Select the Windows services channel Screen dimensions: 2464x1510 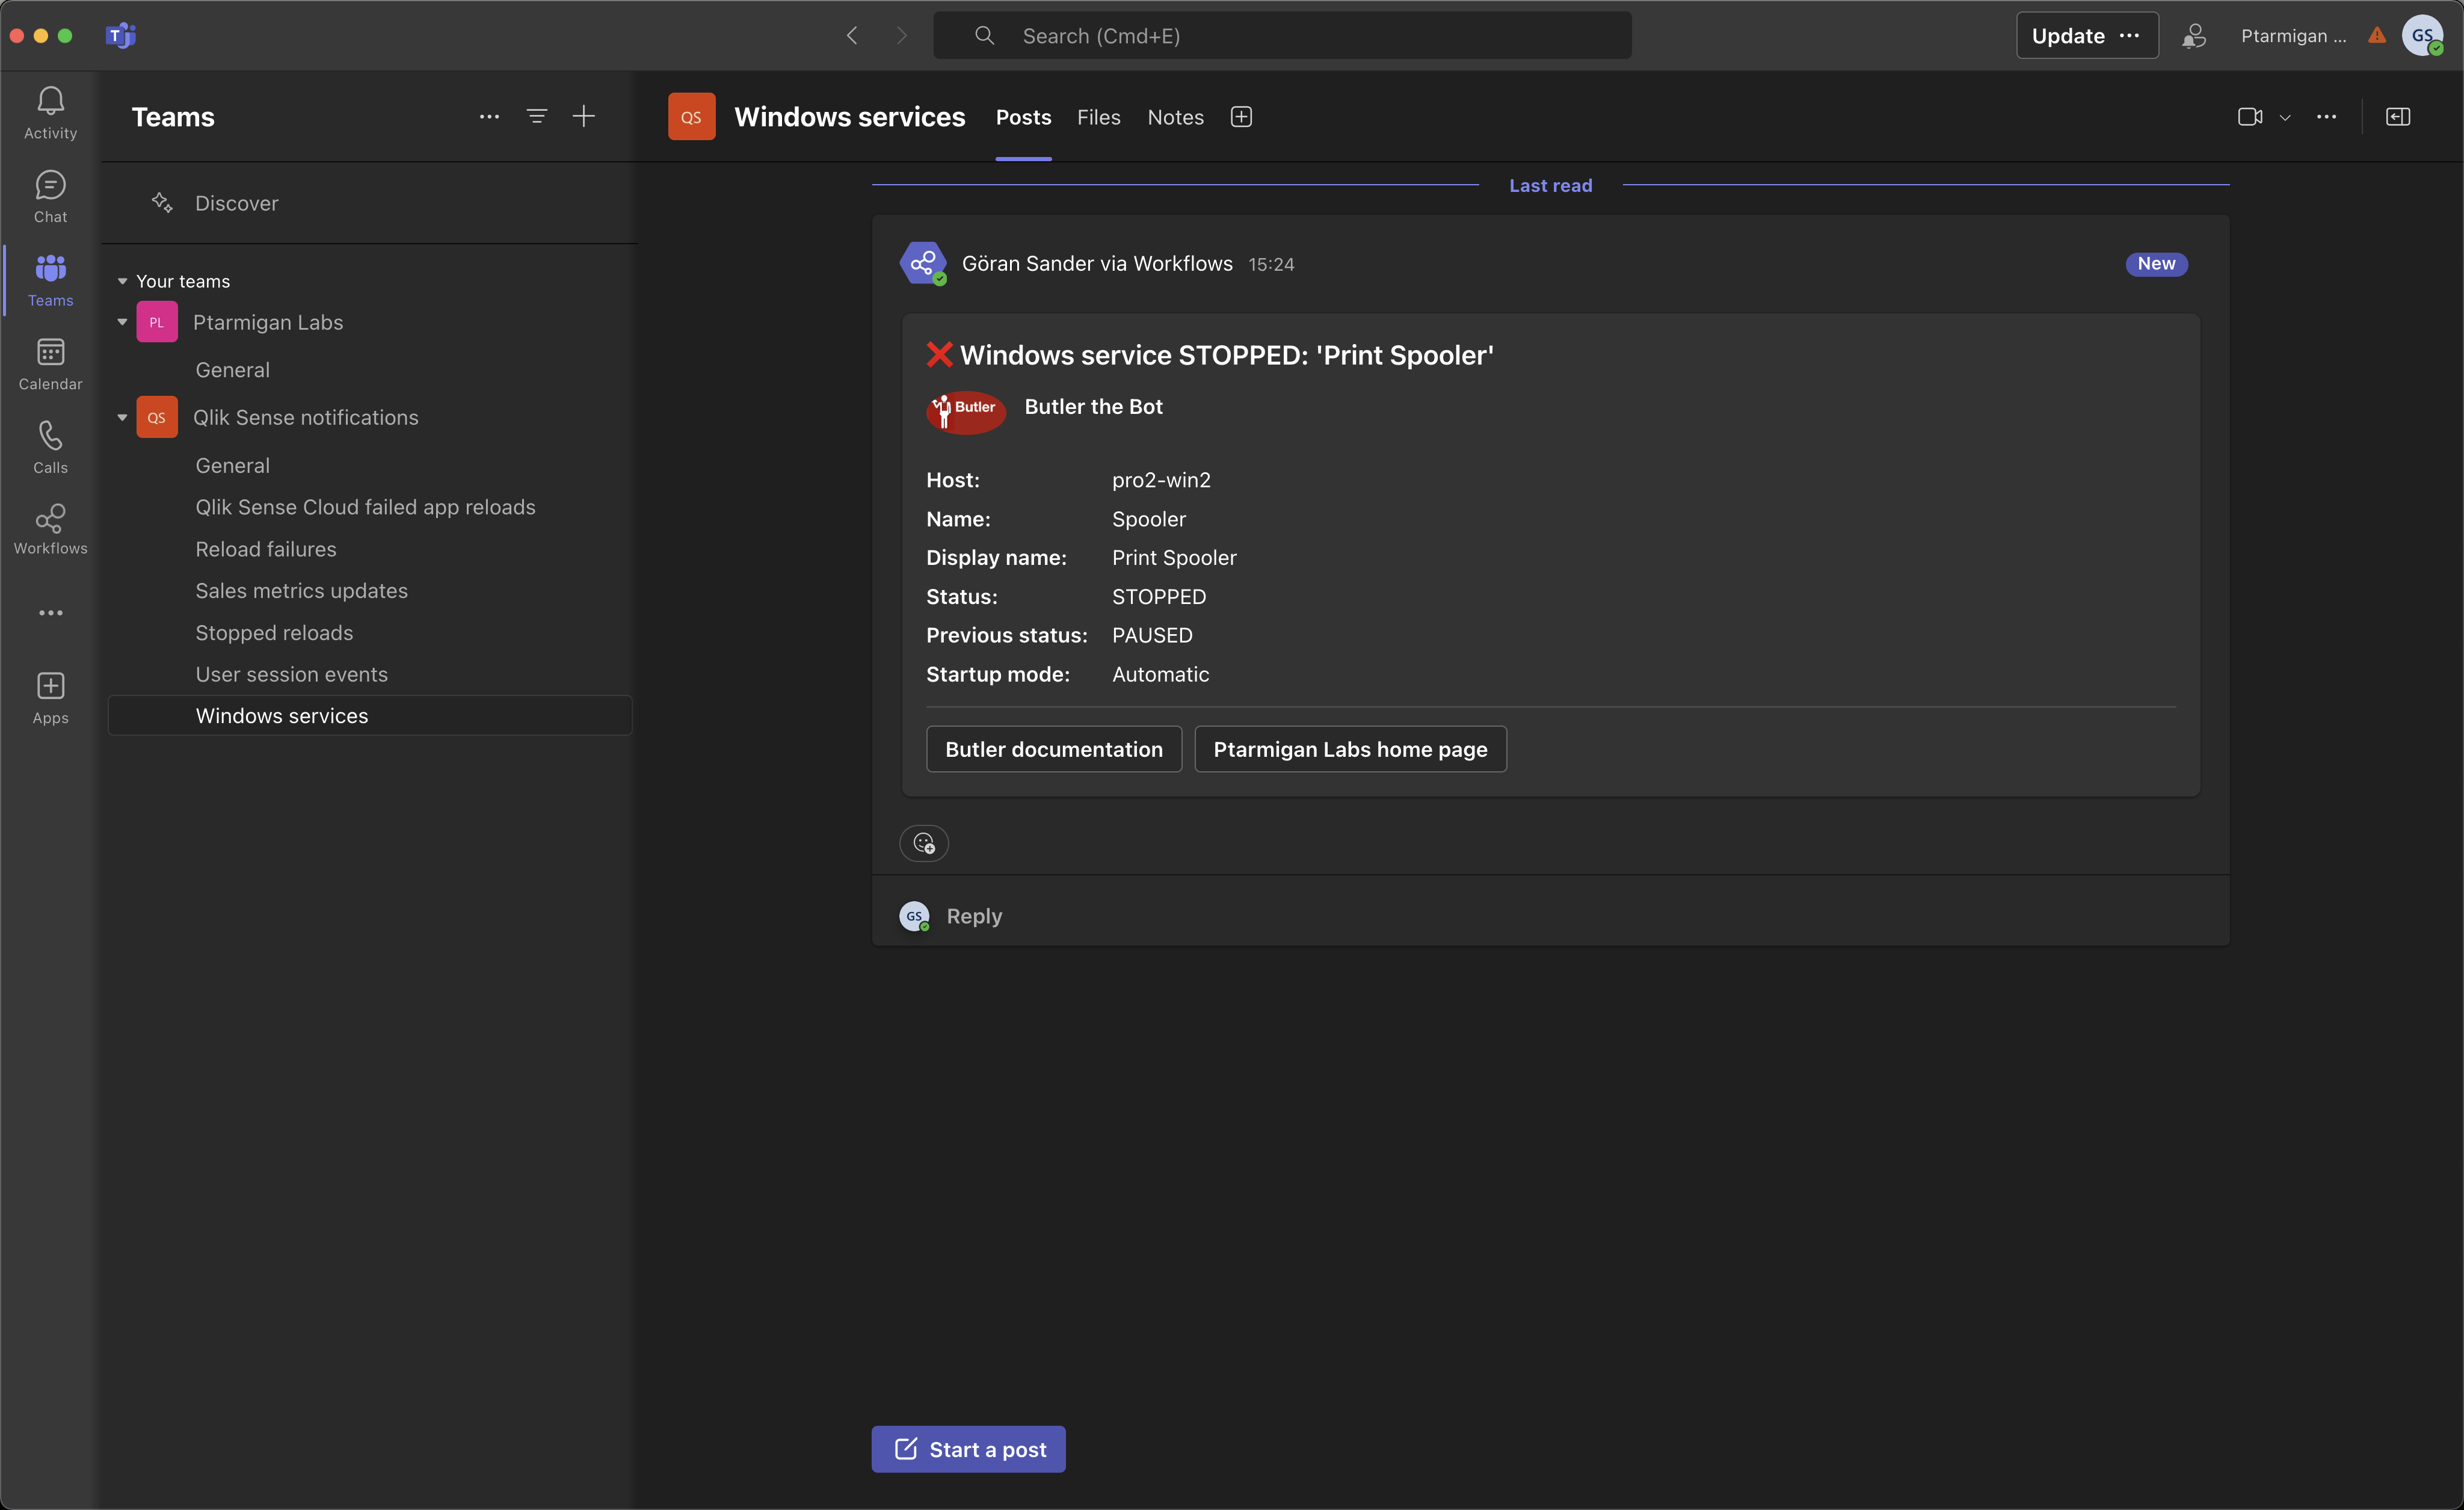[370, 716]
